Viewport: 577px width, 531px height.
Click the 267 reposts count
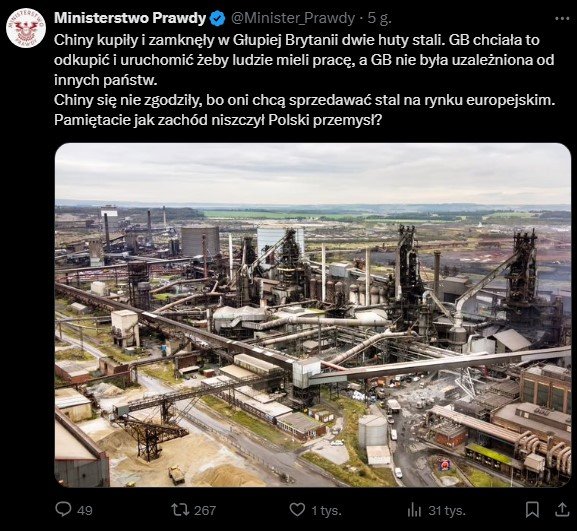point(205,510)
